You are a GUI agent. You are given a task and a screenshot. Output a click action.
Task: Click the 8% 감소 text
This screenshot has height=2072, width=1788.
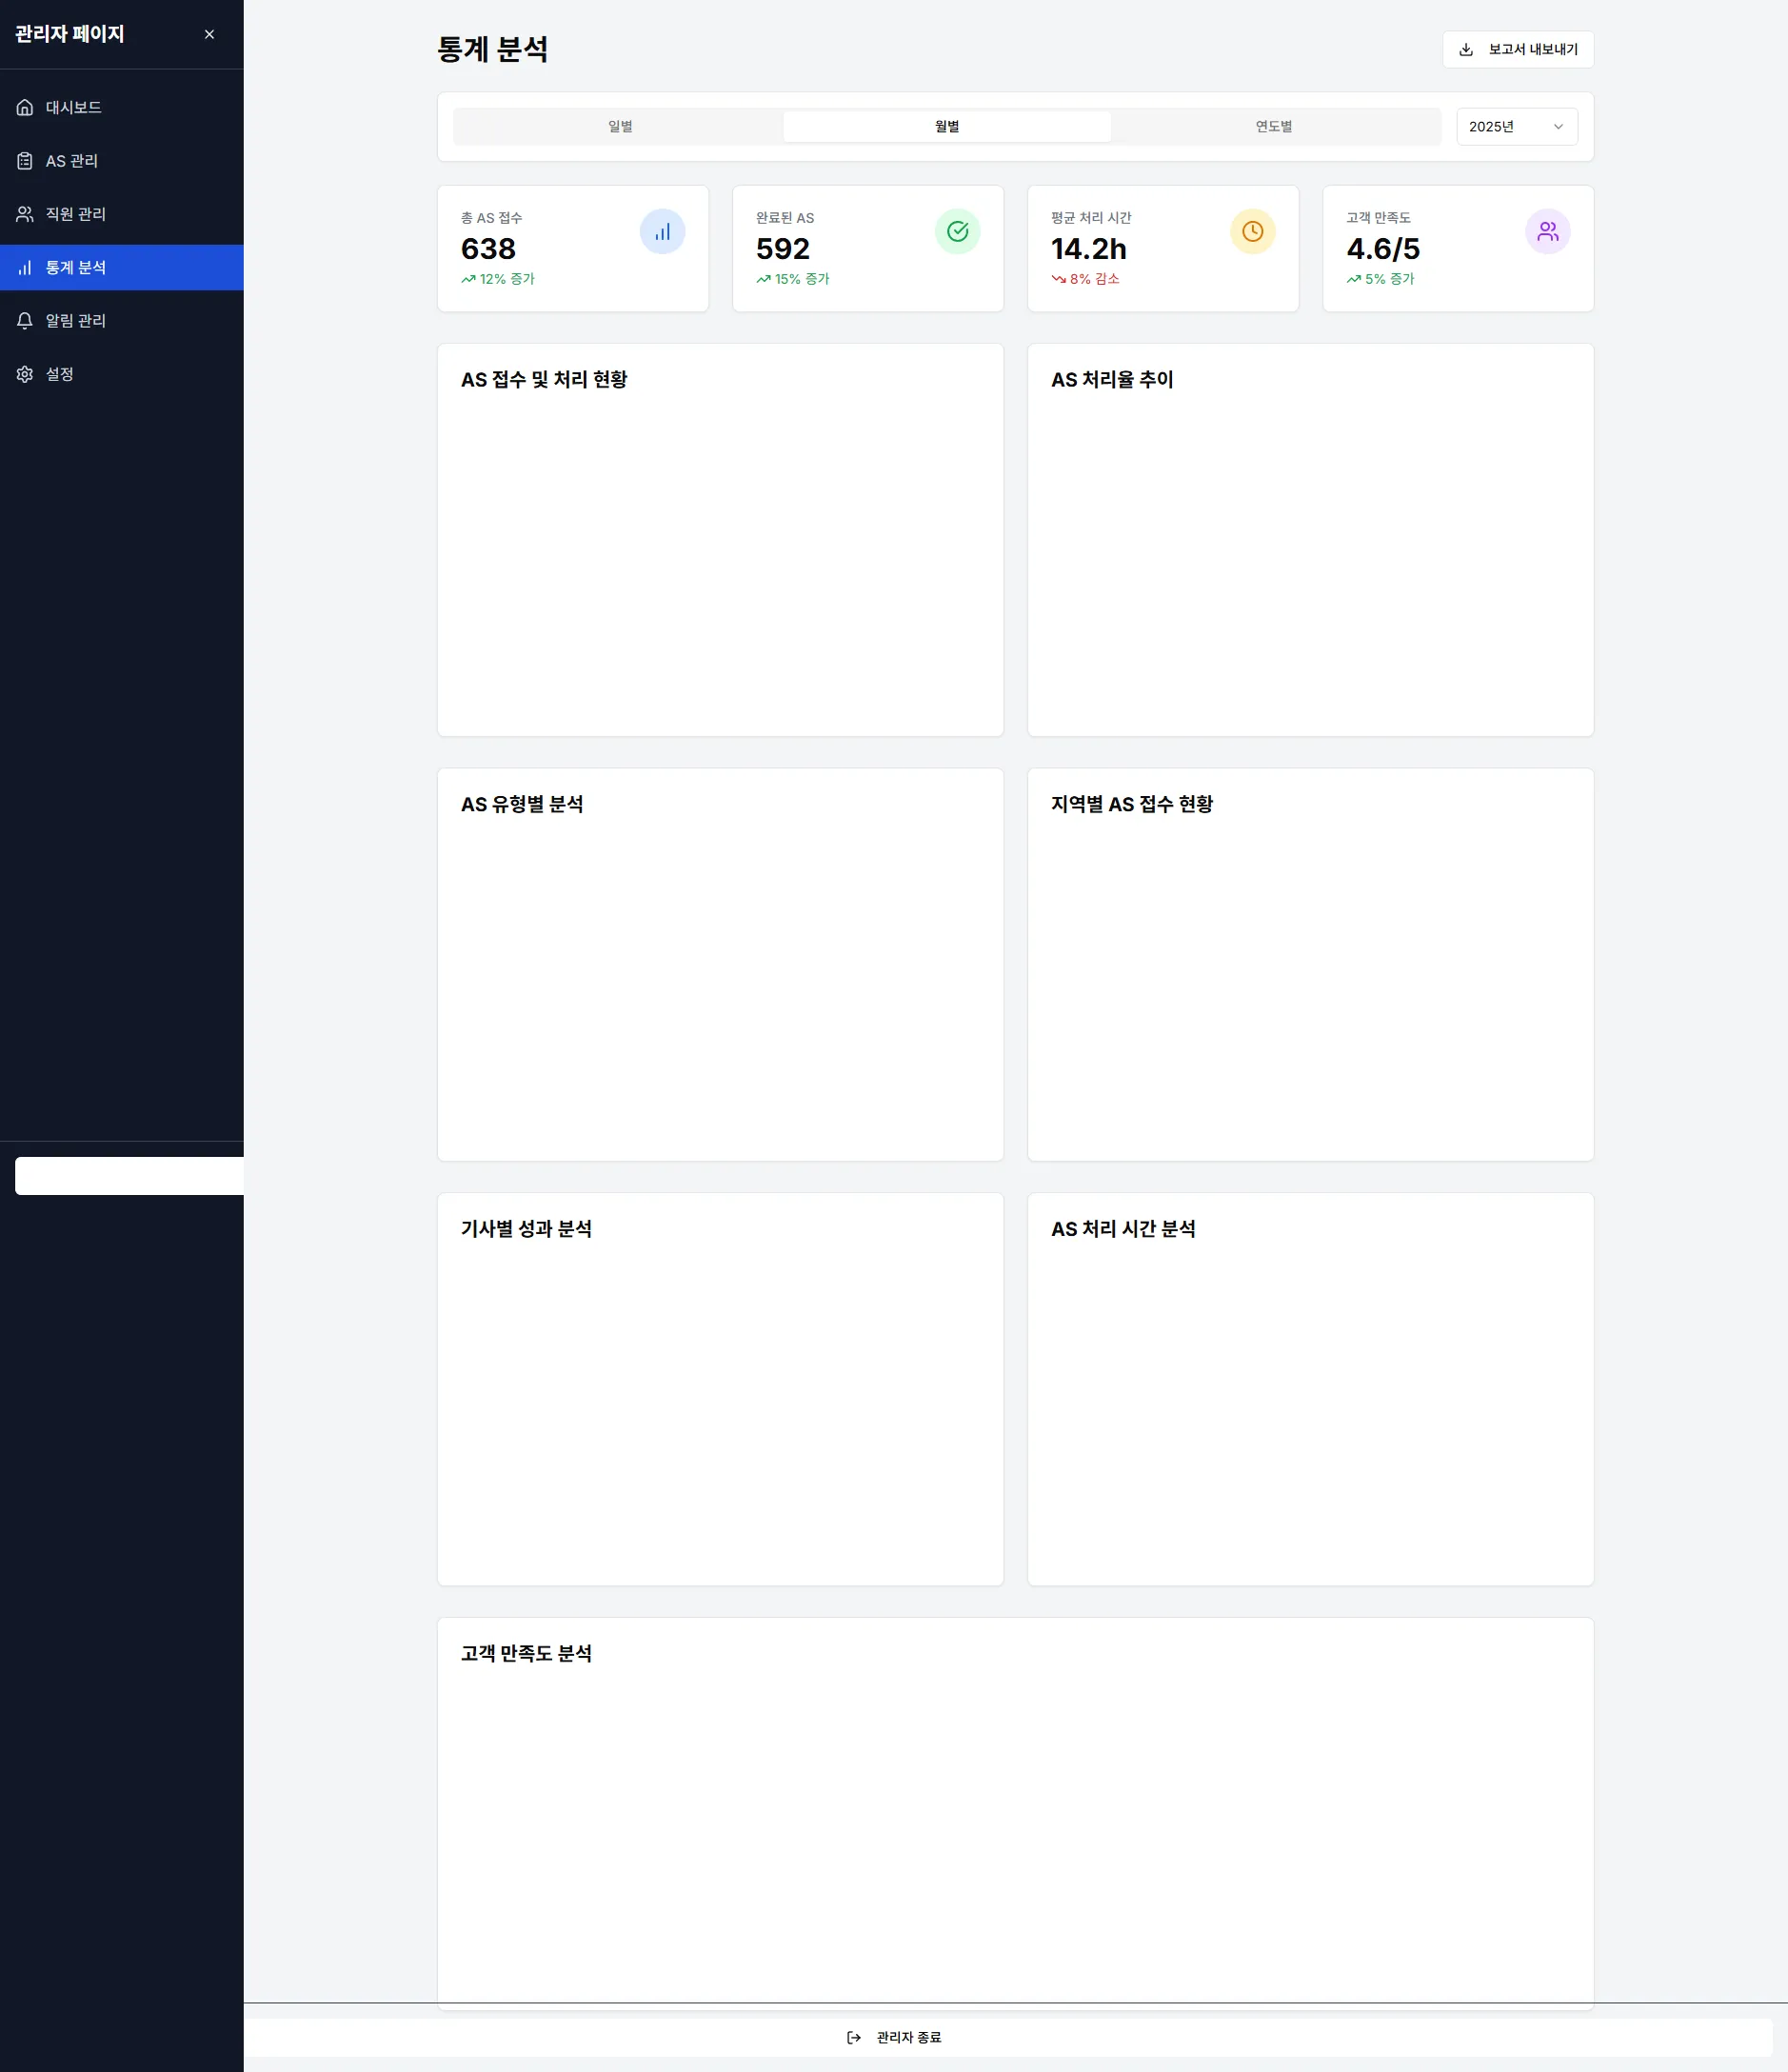(x=1094, y=279)
